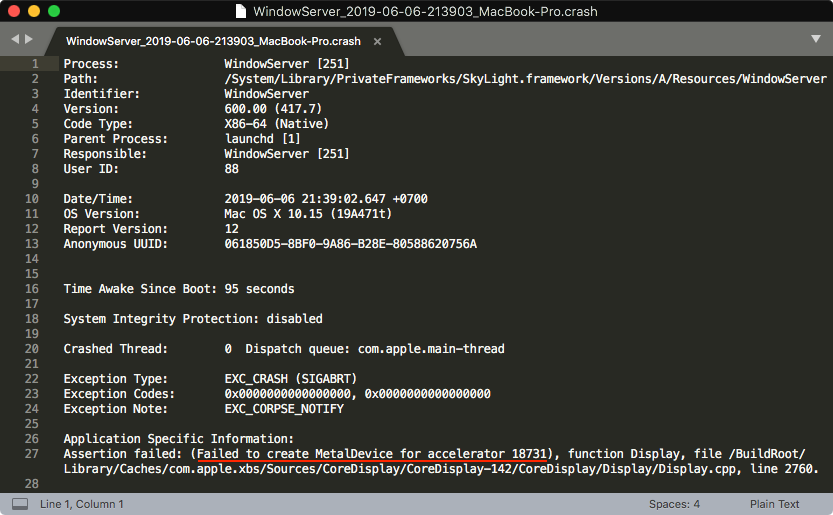This screenshot has width=833, height=515.
Task: Click the window title file name
Action: (425, 11)
